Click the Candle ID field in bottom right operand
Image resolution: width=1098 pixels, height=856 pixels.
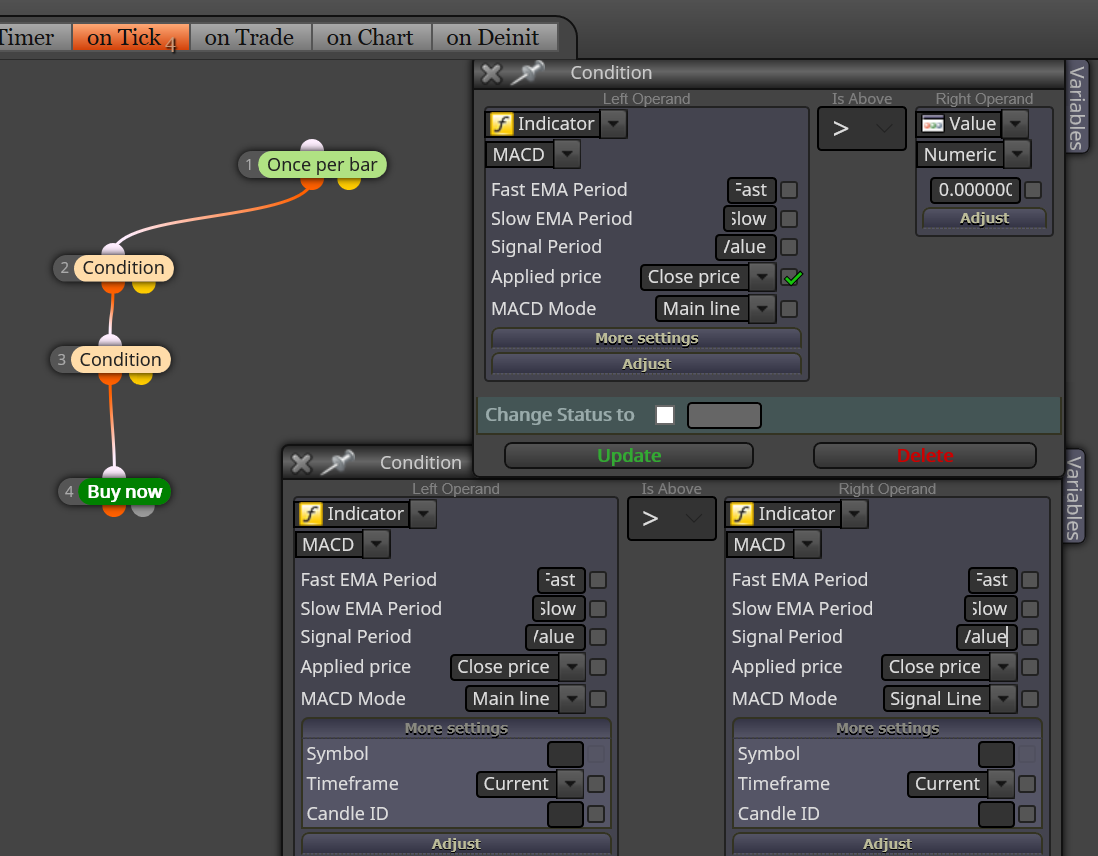point(996,814)
